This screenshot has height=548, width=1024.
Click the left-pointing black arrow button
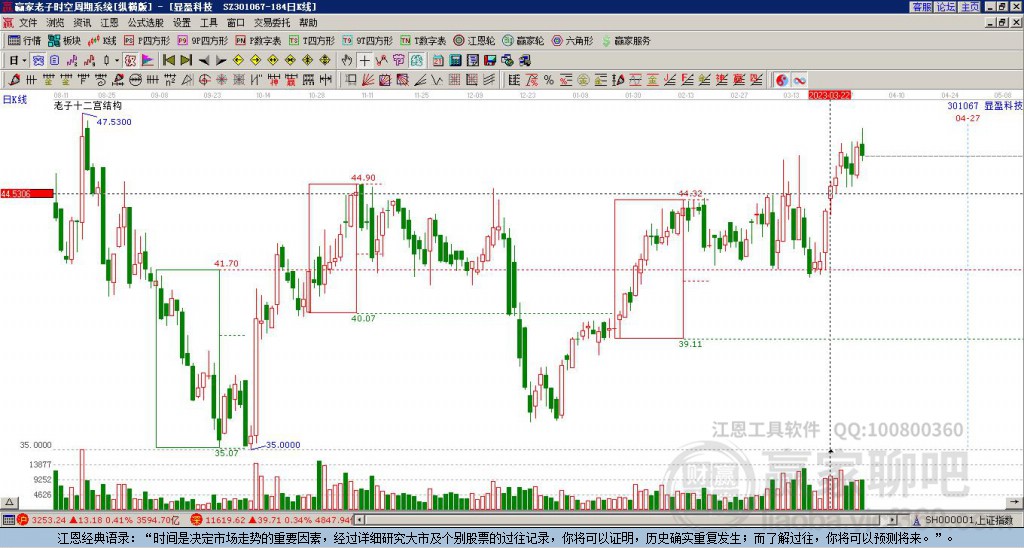[x=204, y=61]
